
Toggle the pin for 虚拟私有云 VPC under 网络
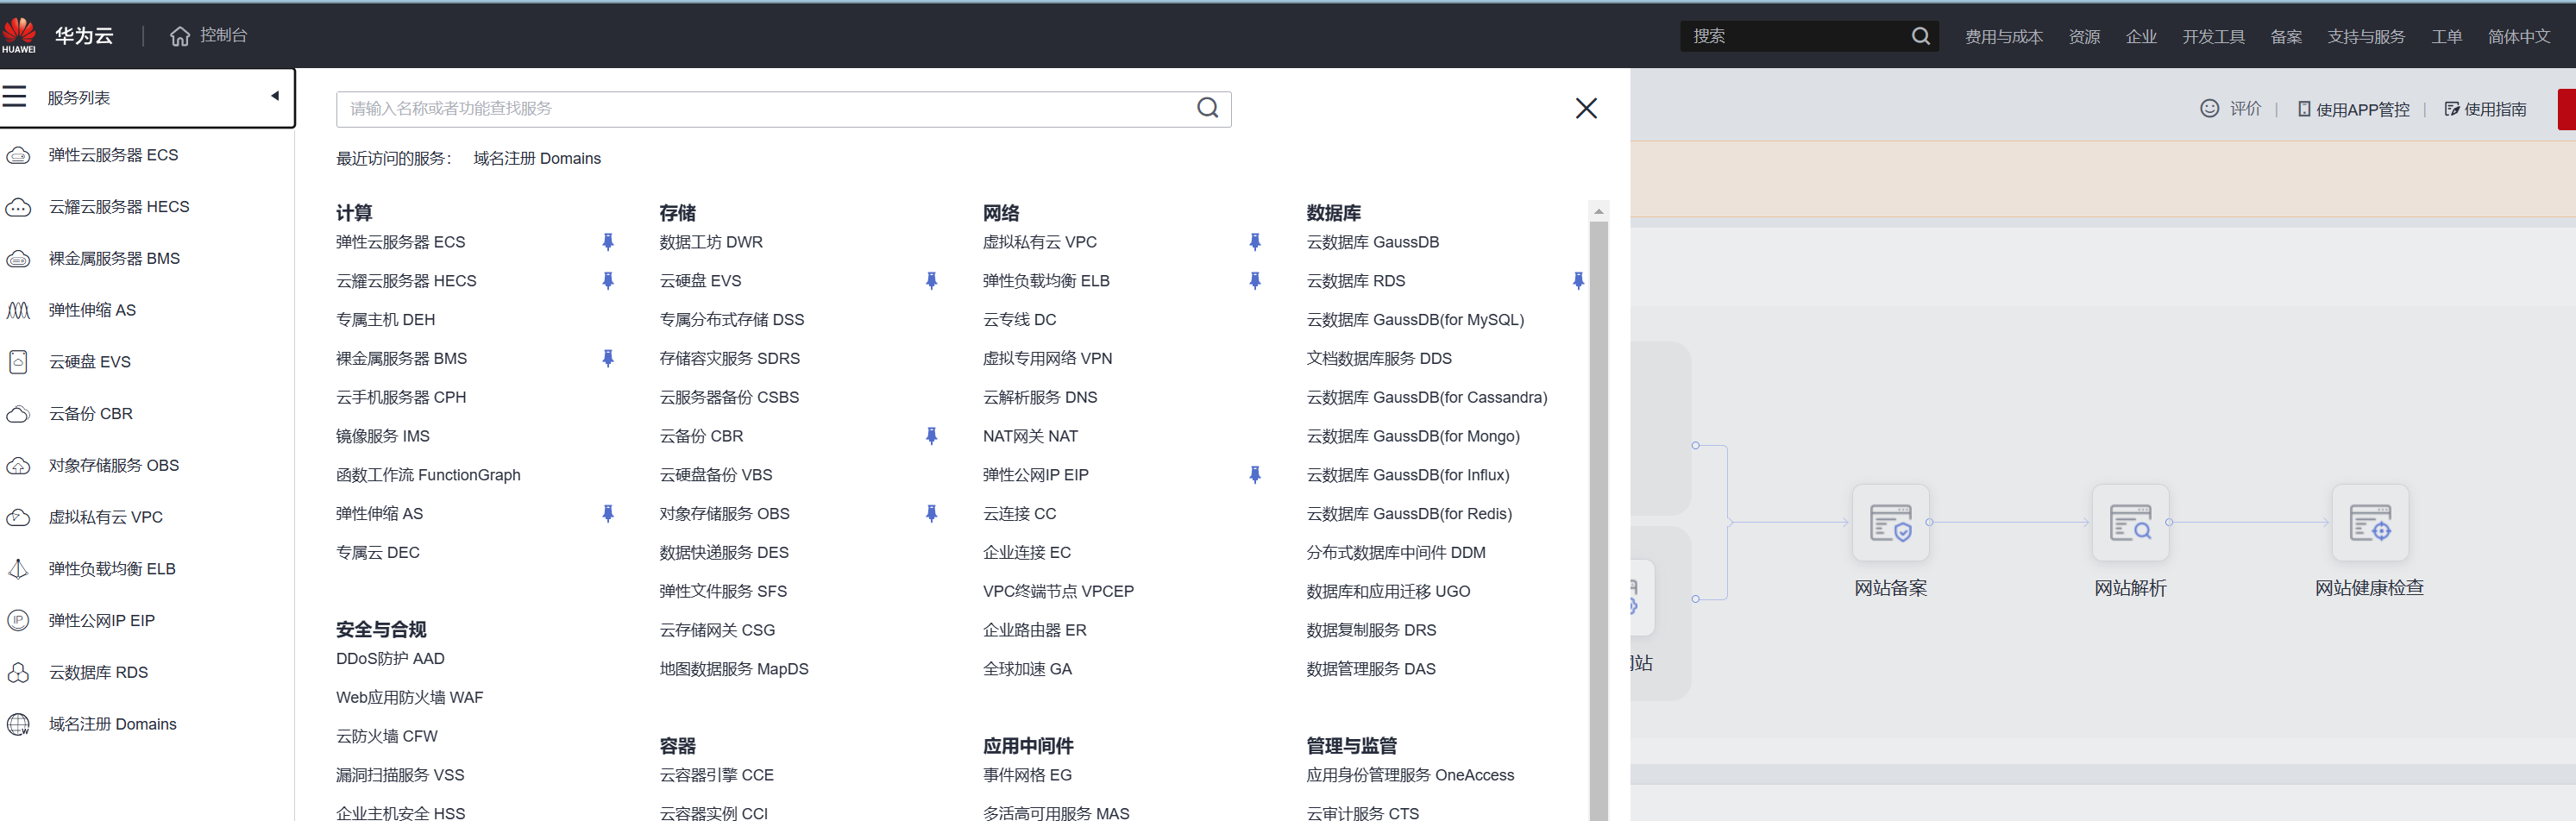pyautogui.click(x=1255, y=242)
